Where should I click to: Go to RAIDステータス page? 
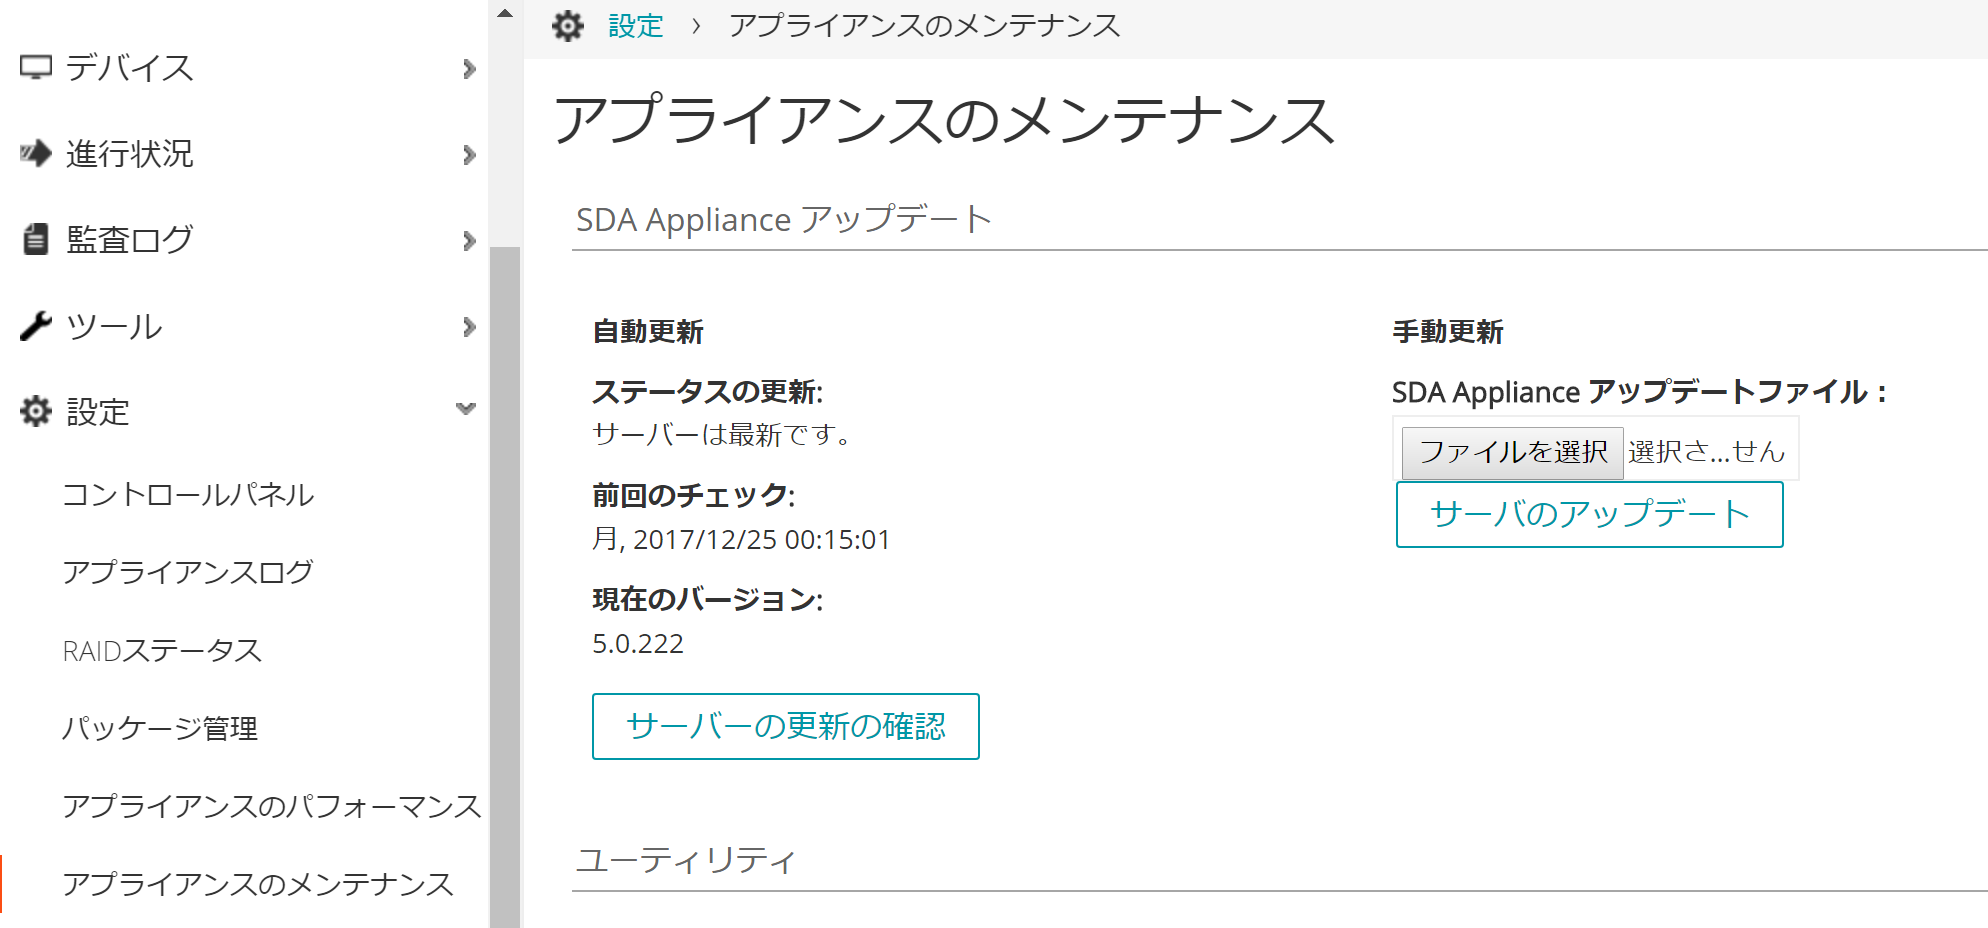tap(162, 650)
